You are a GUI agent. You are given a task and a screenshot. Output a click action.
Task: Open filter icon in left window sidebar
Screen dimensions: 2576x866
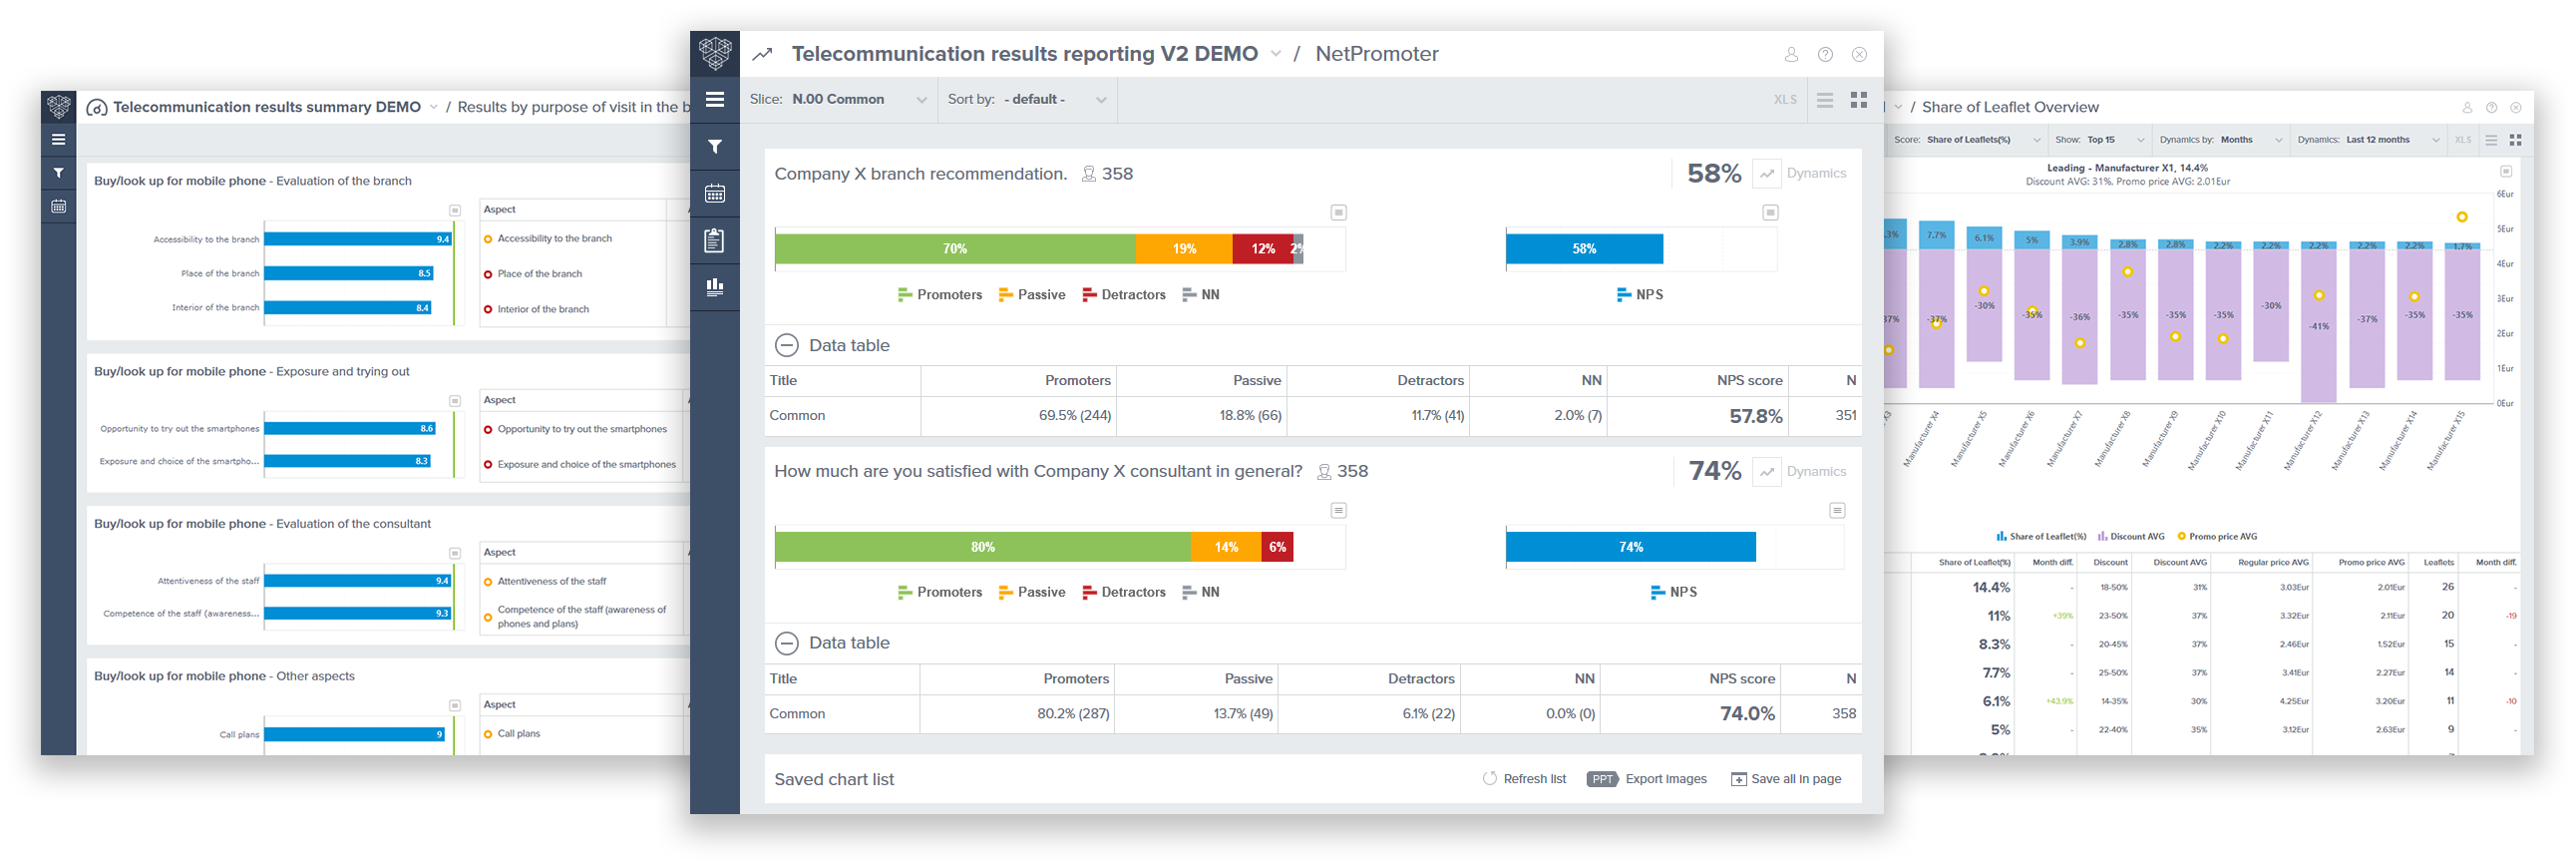point(58,173)
